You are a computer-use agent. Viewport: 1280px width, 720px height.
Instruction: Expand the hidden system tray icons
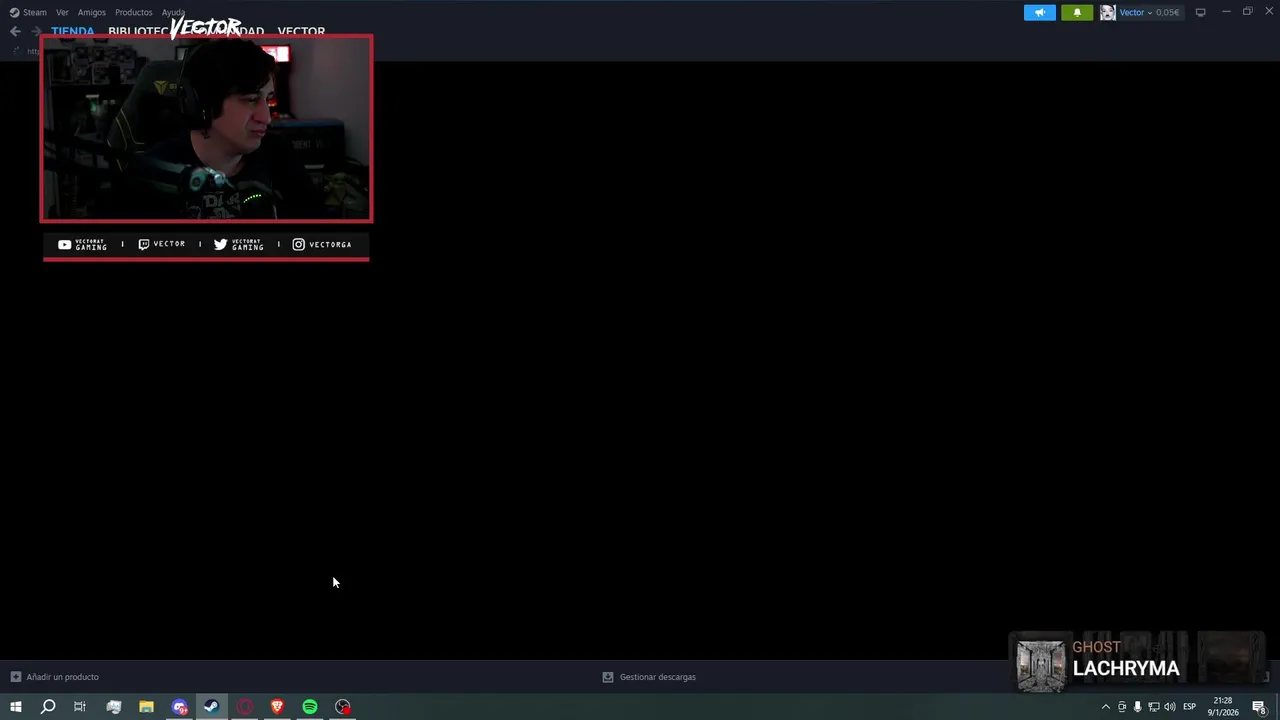click(x=1105, y=707)
